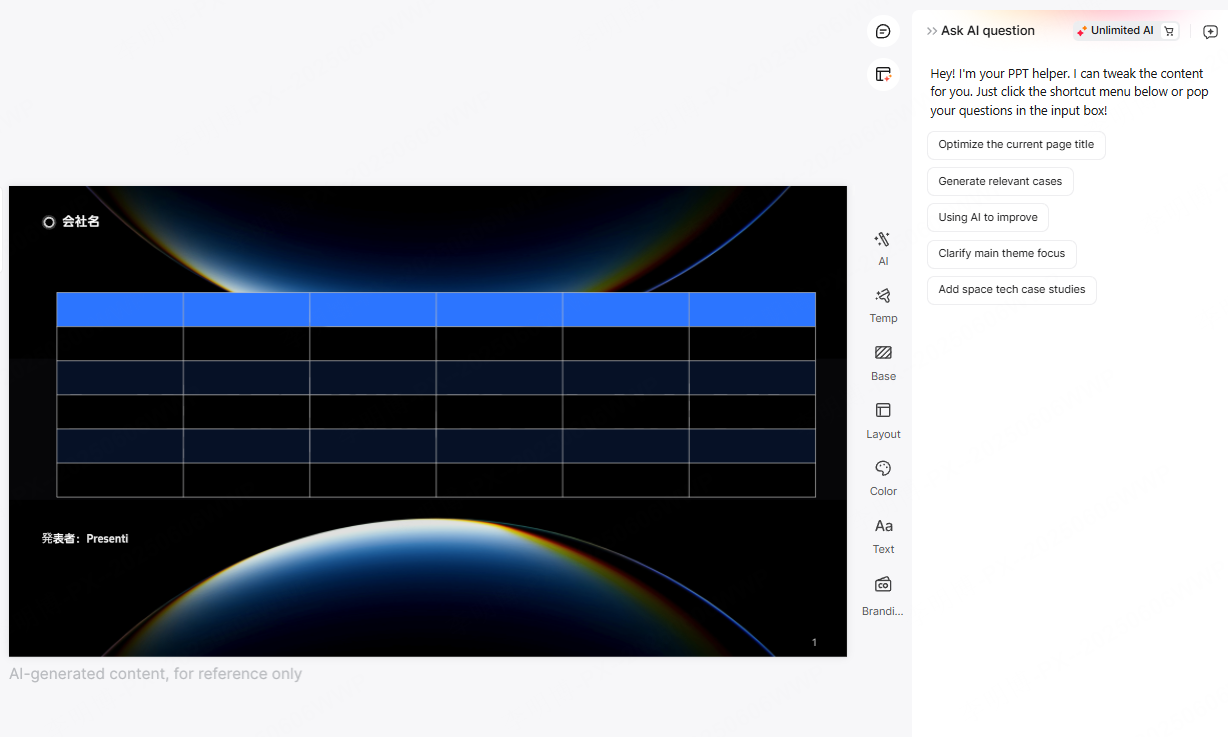
Task: Open the Layout panel icon
Action: click(883, 418)
